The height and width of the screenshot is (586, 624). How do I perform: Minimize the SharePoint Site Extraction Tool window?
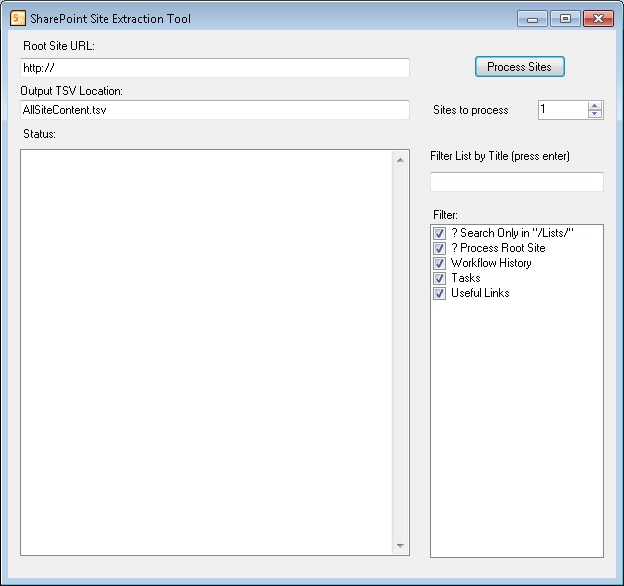coord(532,19)
